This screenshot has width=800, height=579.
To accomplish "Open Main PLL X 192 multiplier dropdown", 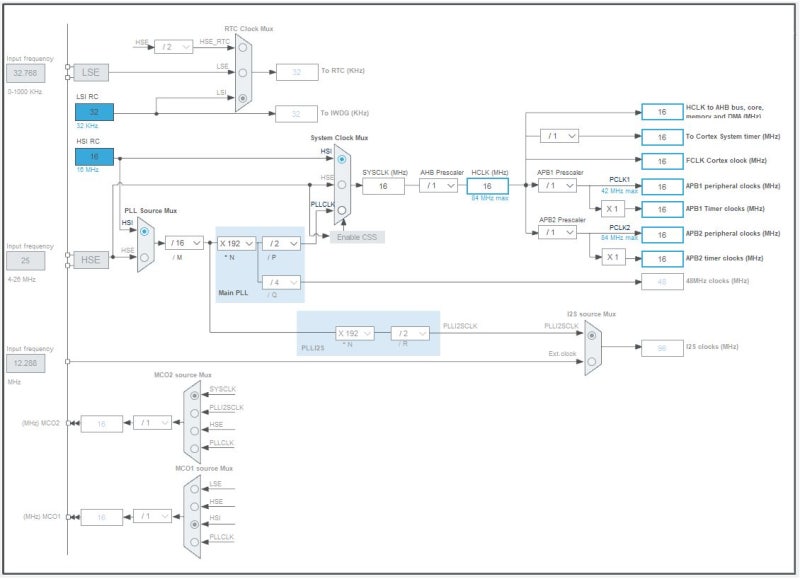I will pos(237,244).
